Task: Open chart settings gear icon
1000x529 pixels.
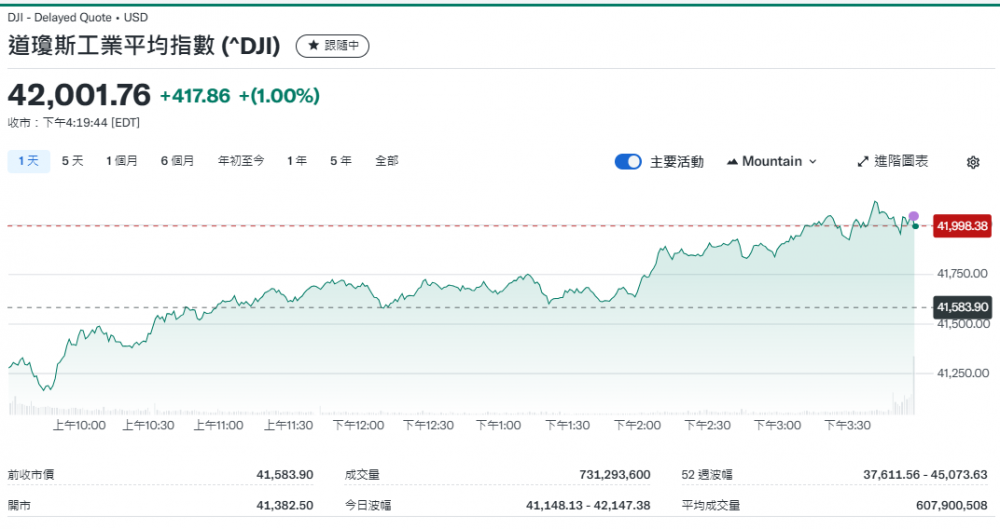Action: [972, 162]
